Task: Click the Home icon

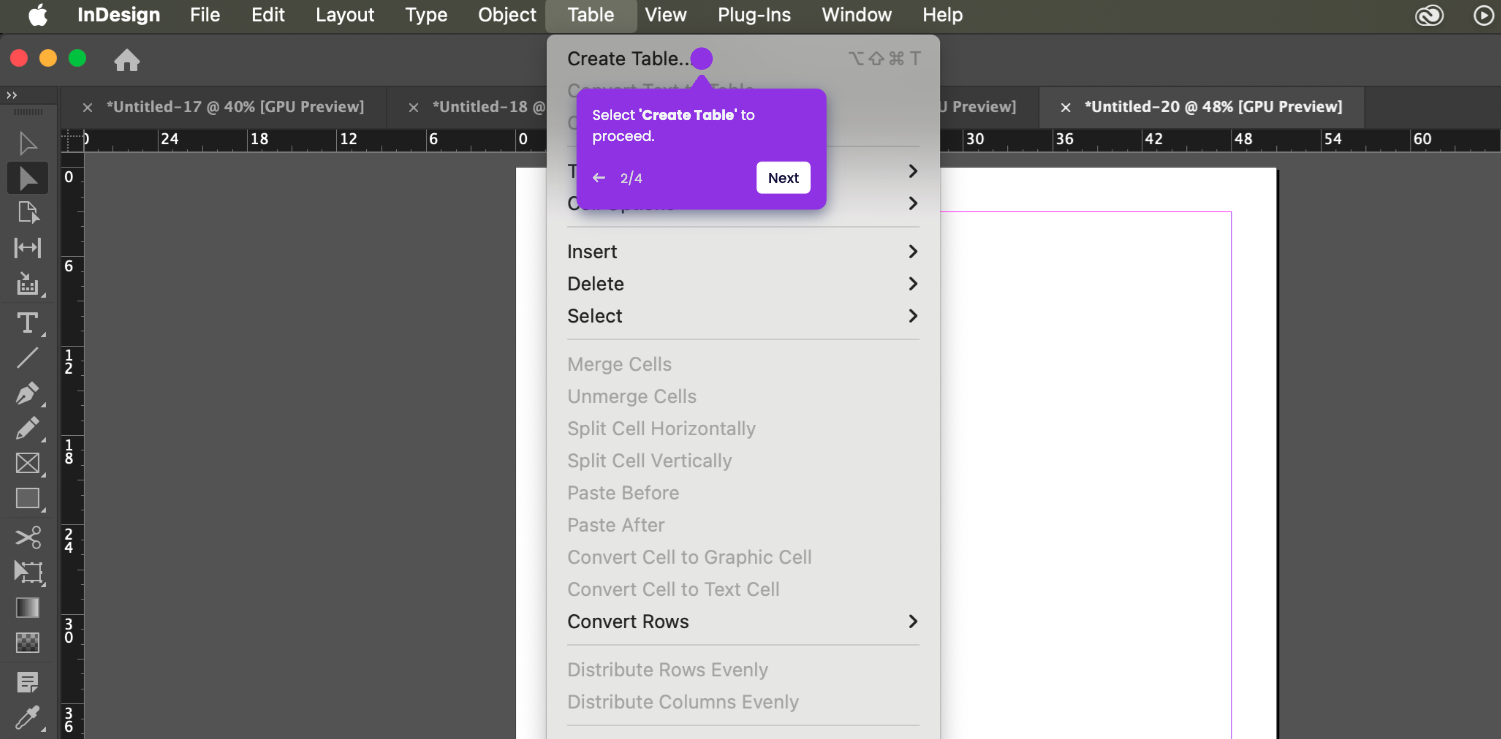Action: click(127, 60)
